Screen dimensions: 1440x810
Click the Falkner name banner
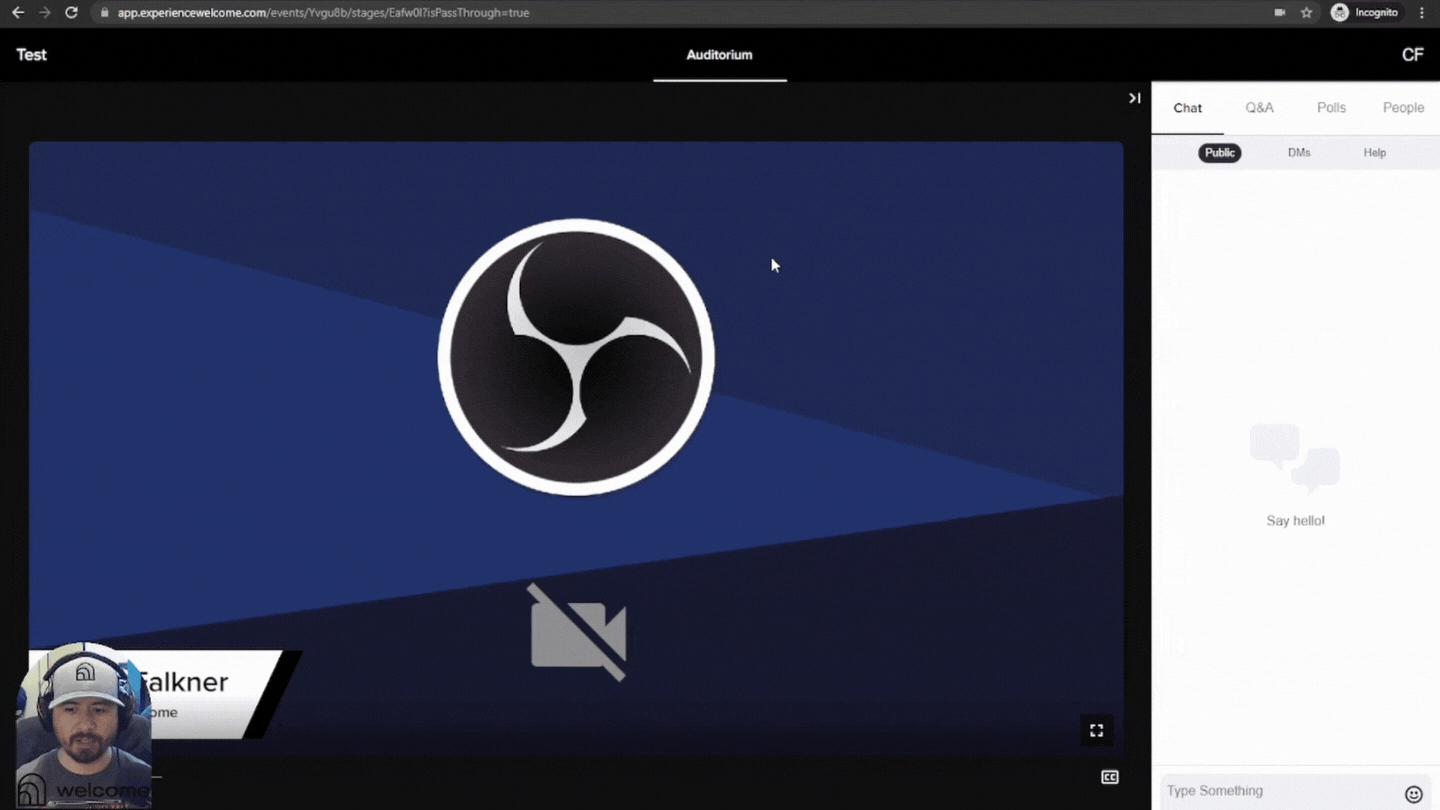coord(165,694)
